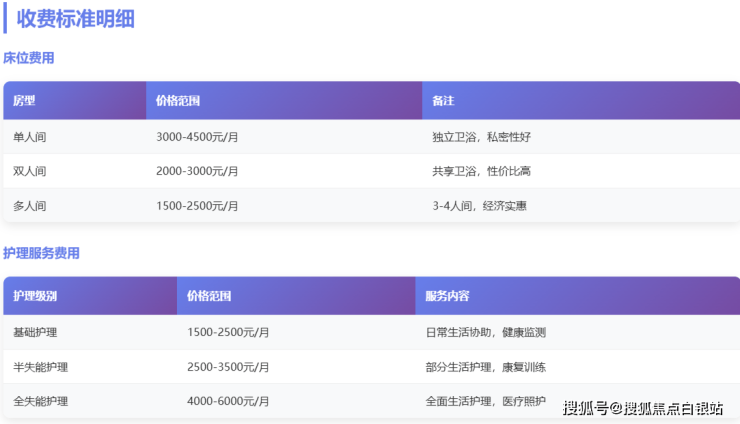Click the 服务内容 column header
Viewport: 740px width, 424px height.
pyautogui.click(x=447, y=296)
